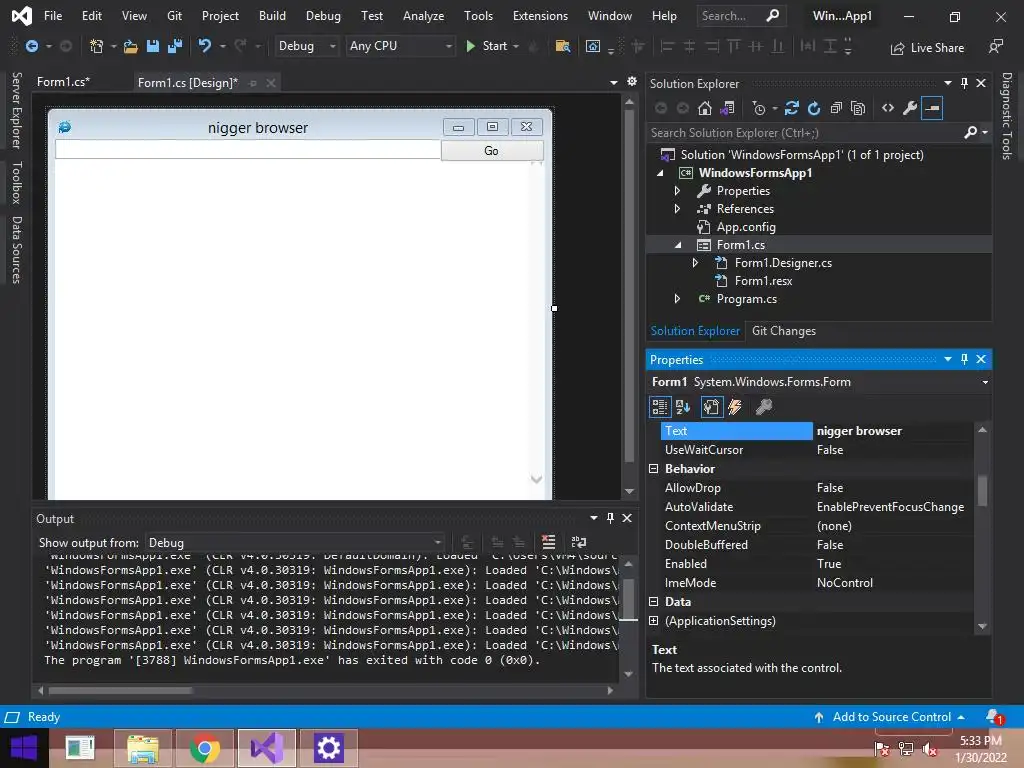This screenshot has width=1024, height=768.
Task: Switch to the Git Changes tab
Action: 784,331
